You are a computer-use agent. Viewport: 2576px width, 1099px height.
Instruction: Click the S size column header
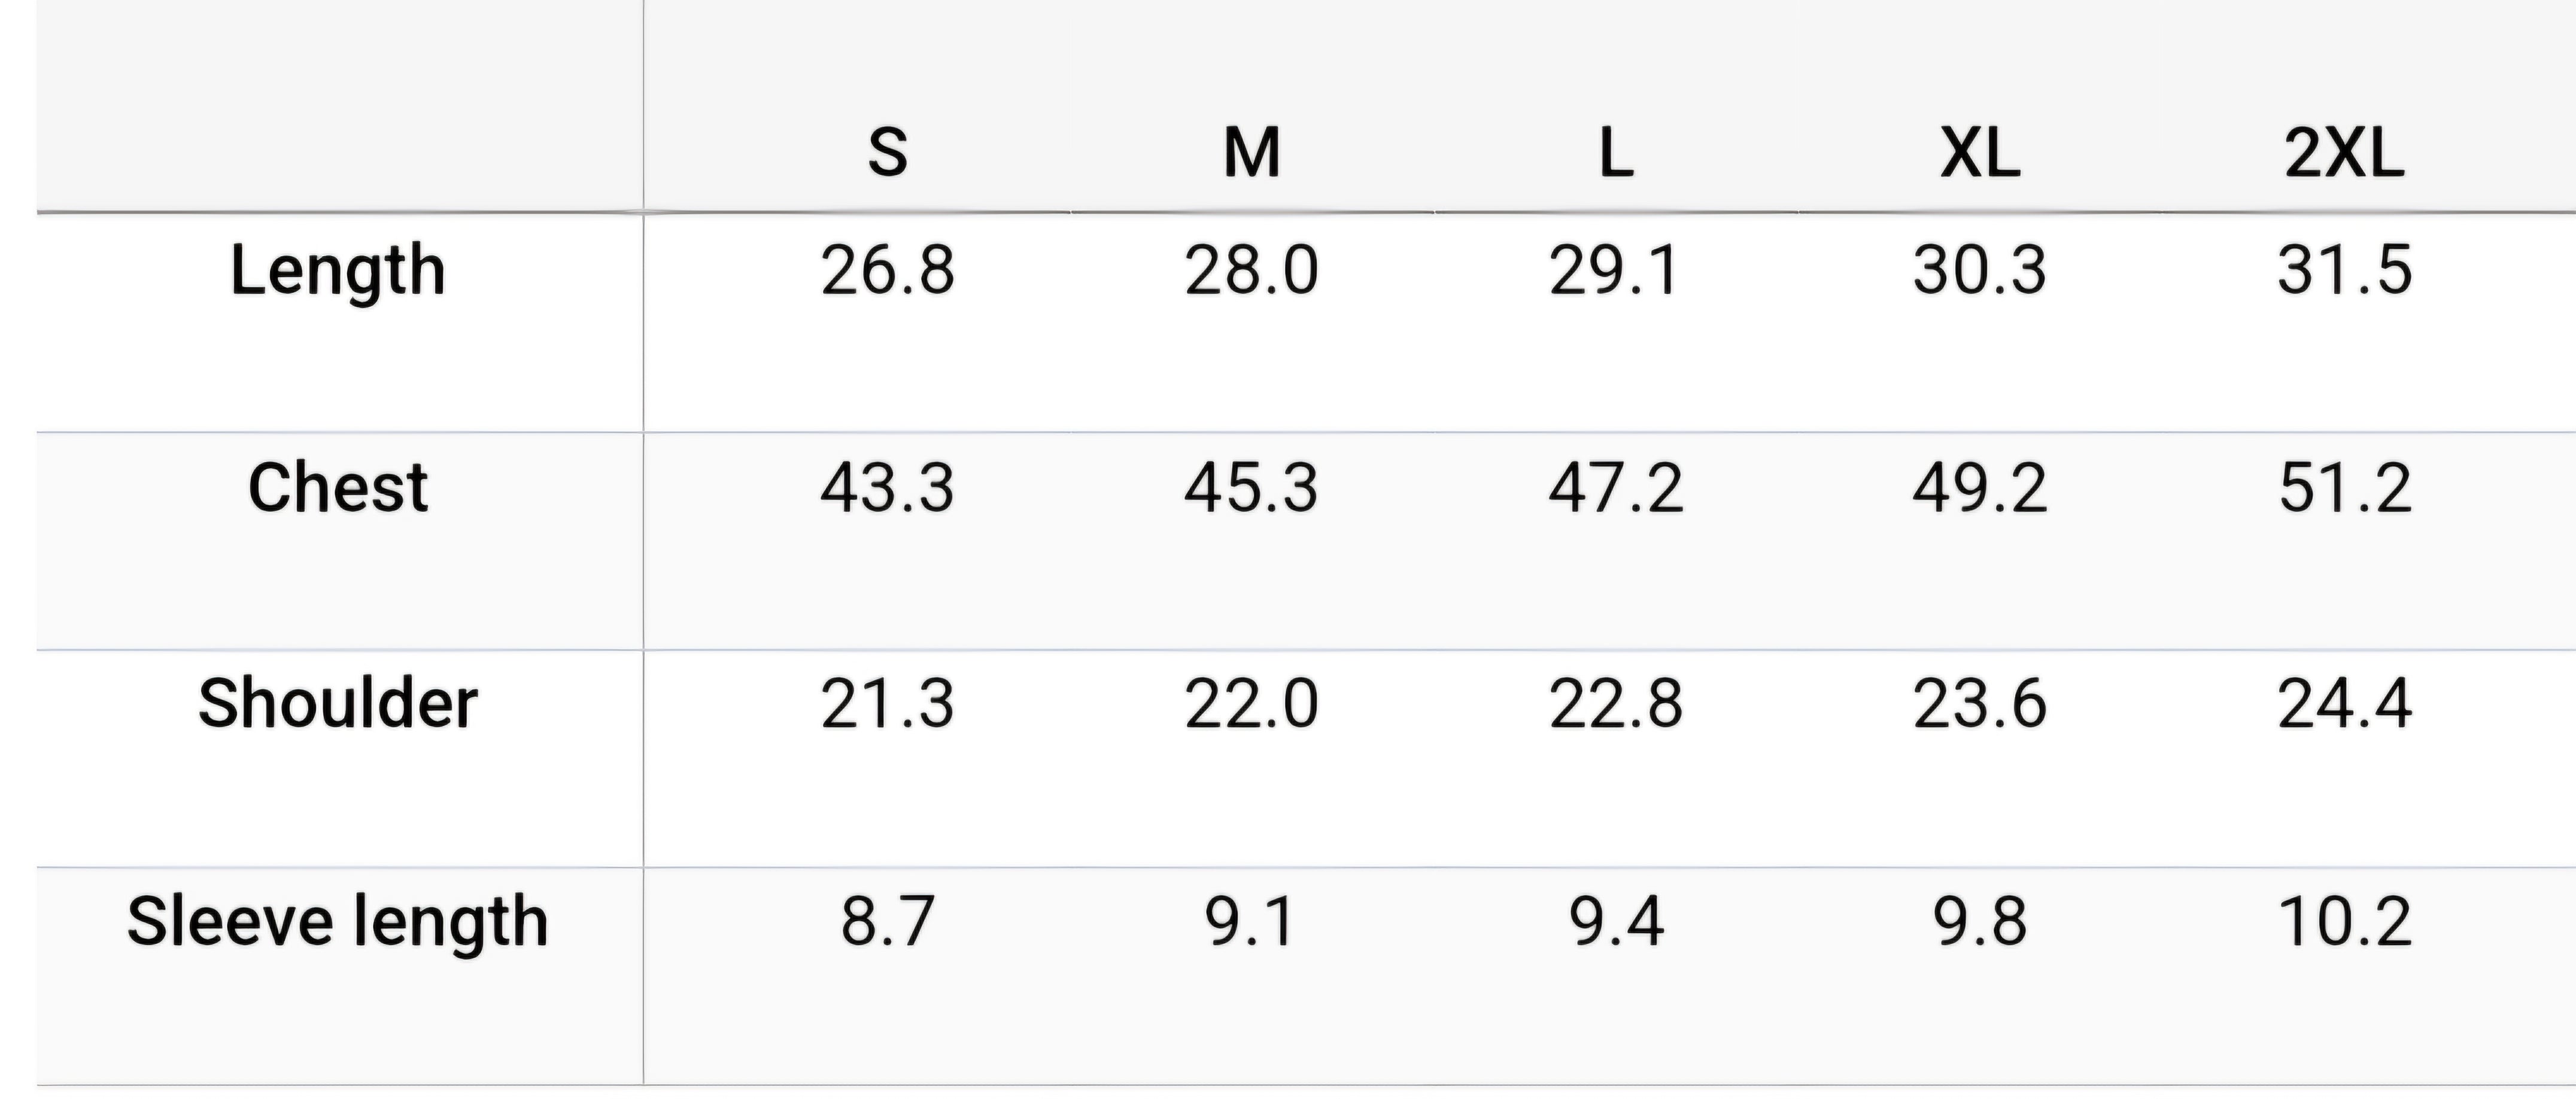click(x=888, y=153)
